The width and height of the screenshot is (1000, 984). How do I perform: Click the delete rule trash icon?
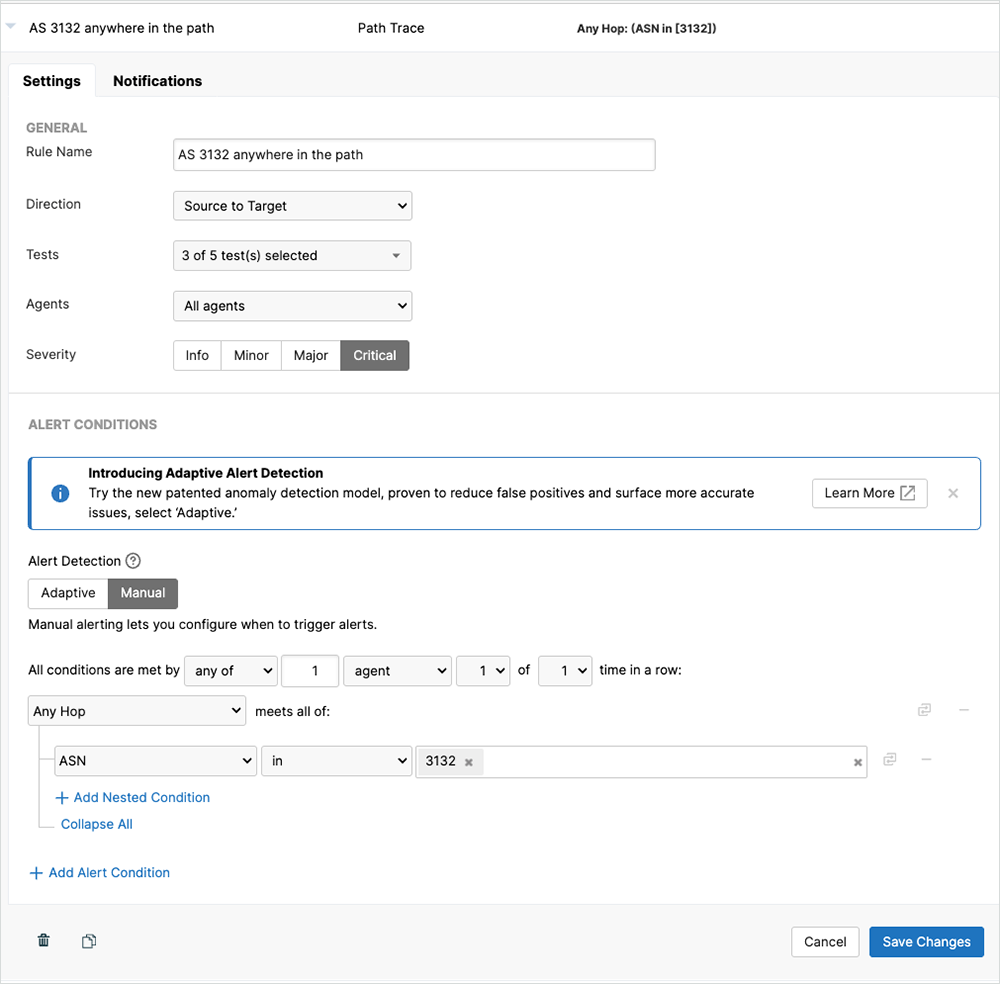(43, 941)
